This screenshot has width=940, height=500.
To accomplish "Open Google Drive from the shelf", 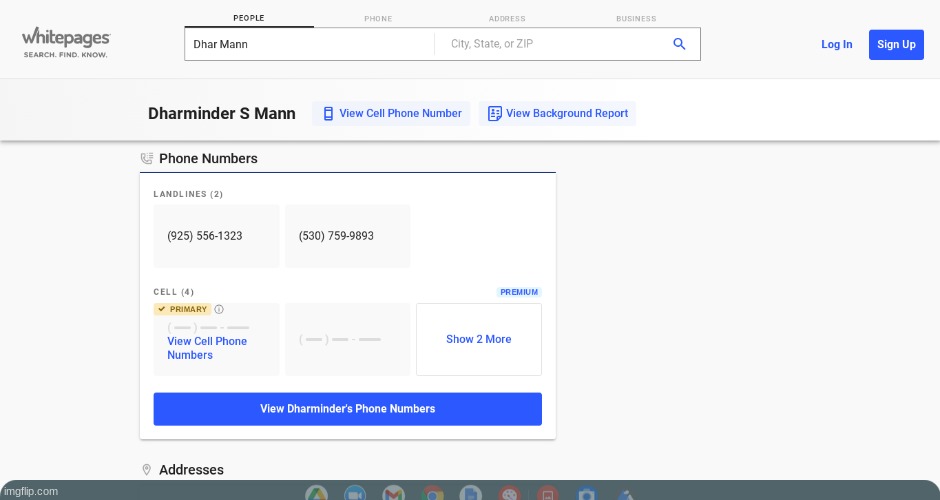I will tap(316, 493).
